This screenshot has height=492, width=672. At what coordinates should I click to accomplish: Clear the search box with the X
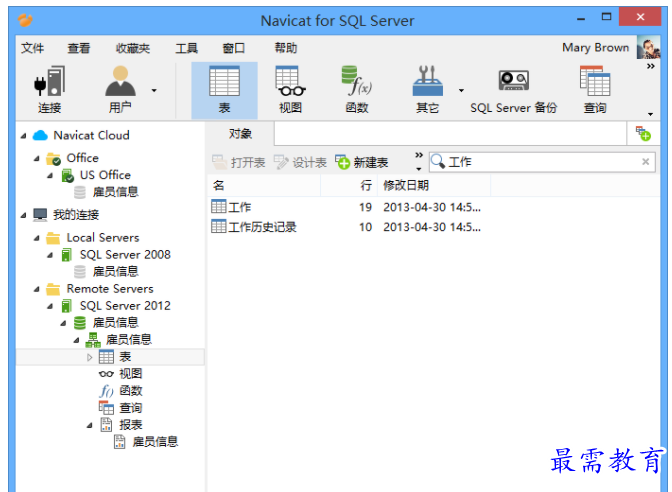(645, 162)
